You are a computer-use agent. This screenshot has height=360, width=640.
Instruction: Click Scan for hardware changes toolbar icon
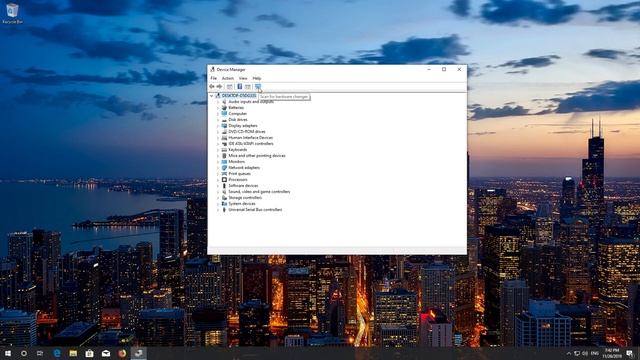[258, 87]
